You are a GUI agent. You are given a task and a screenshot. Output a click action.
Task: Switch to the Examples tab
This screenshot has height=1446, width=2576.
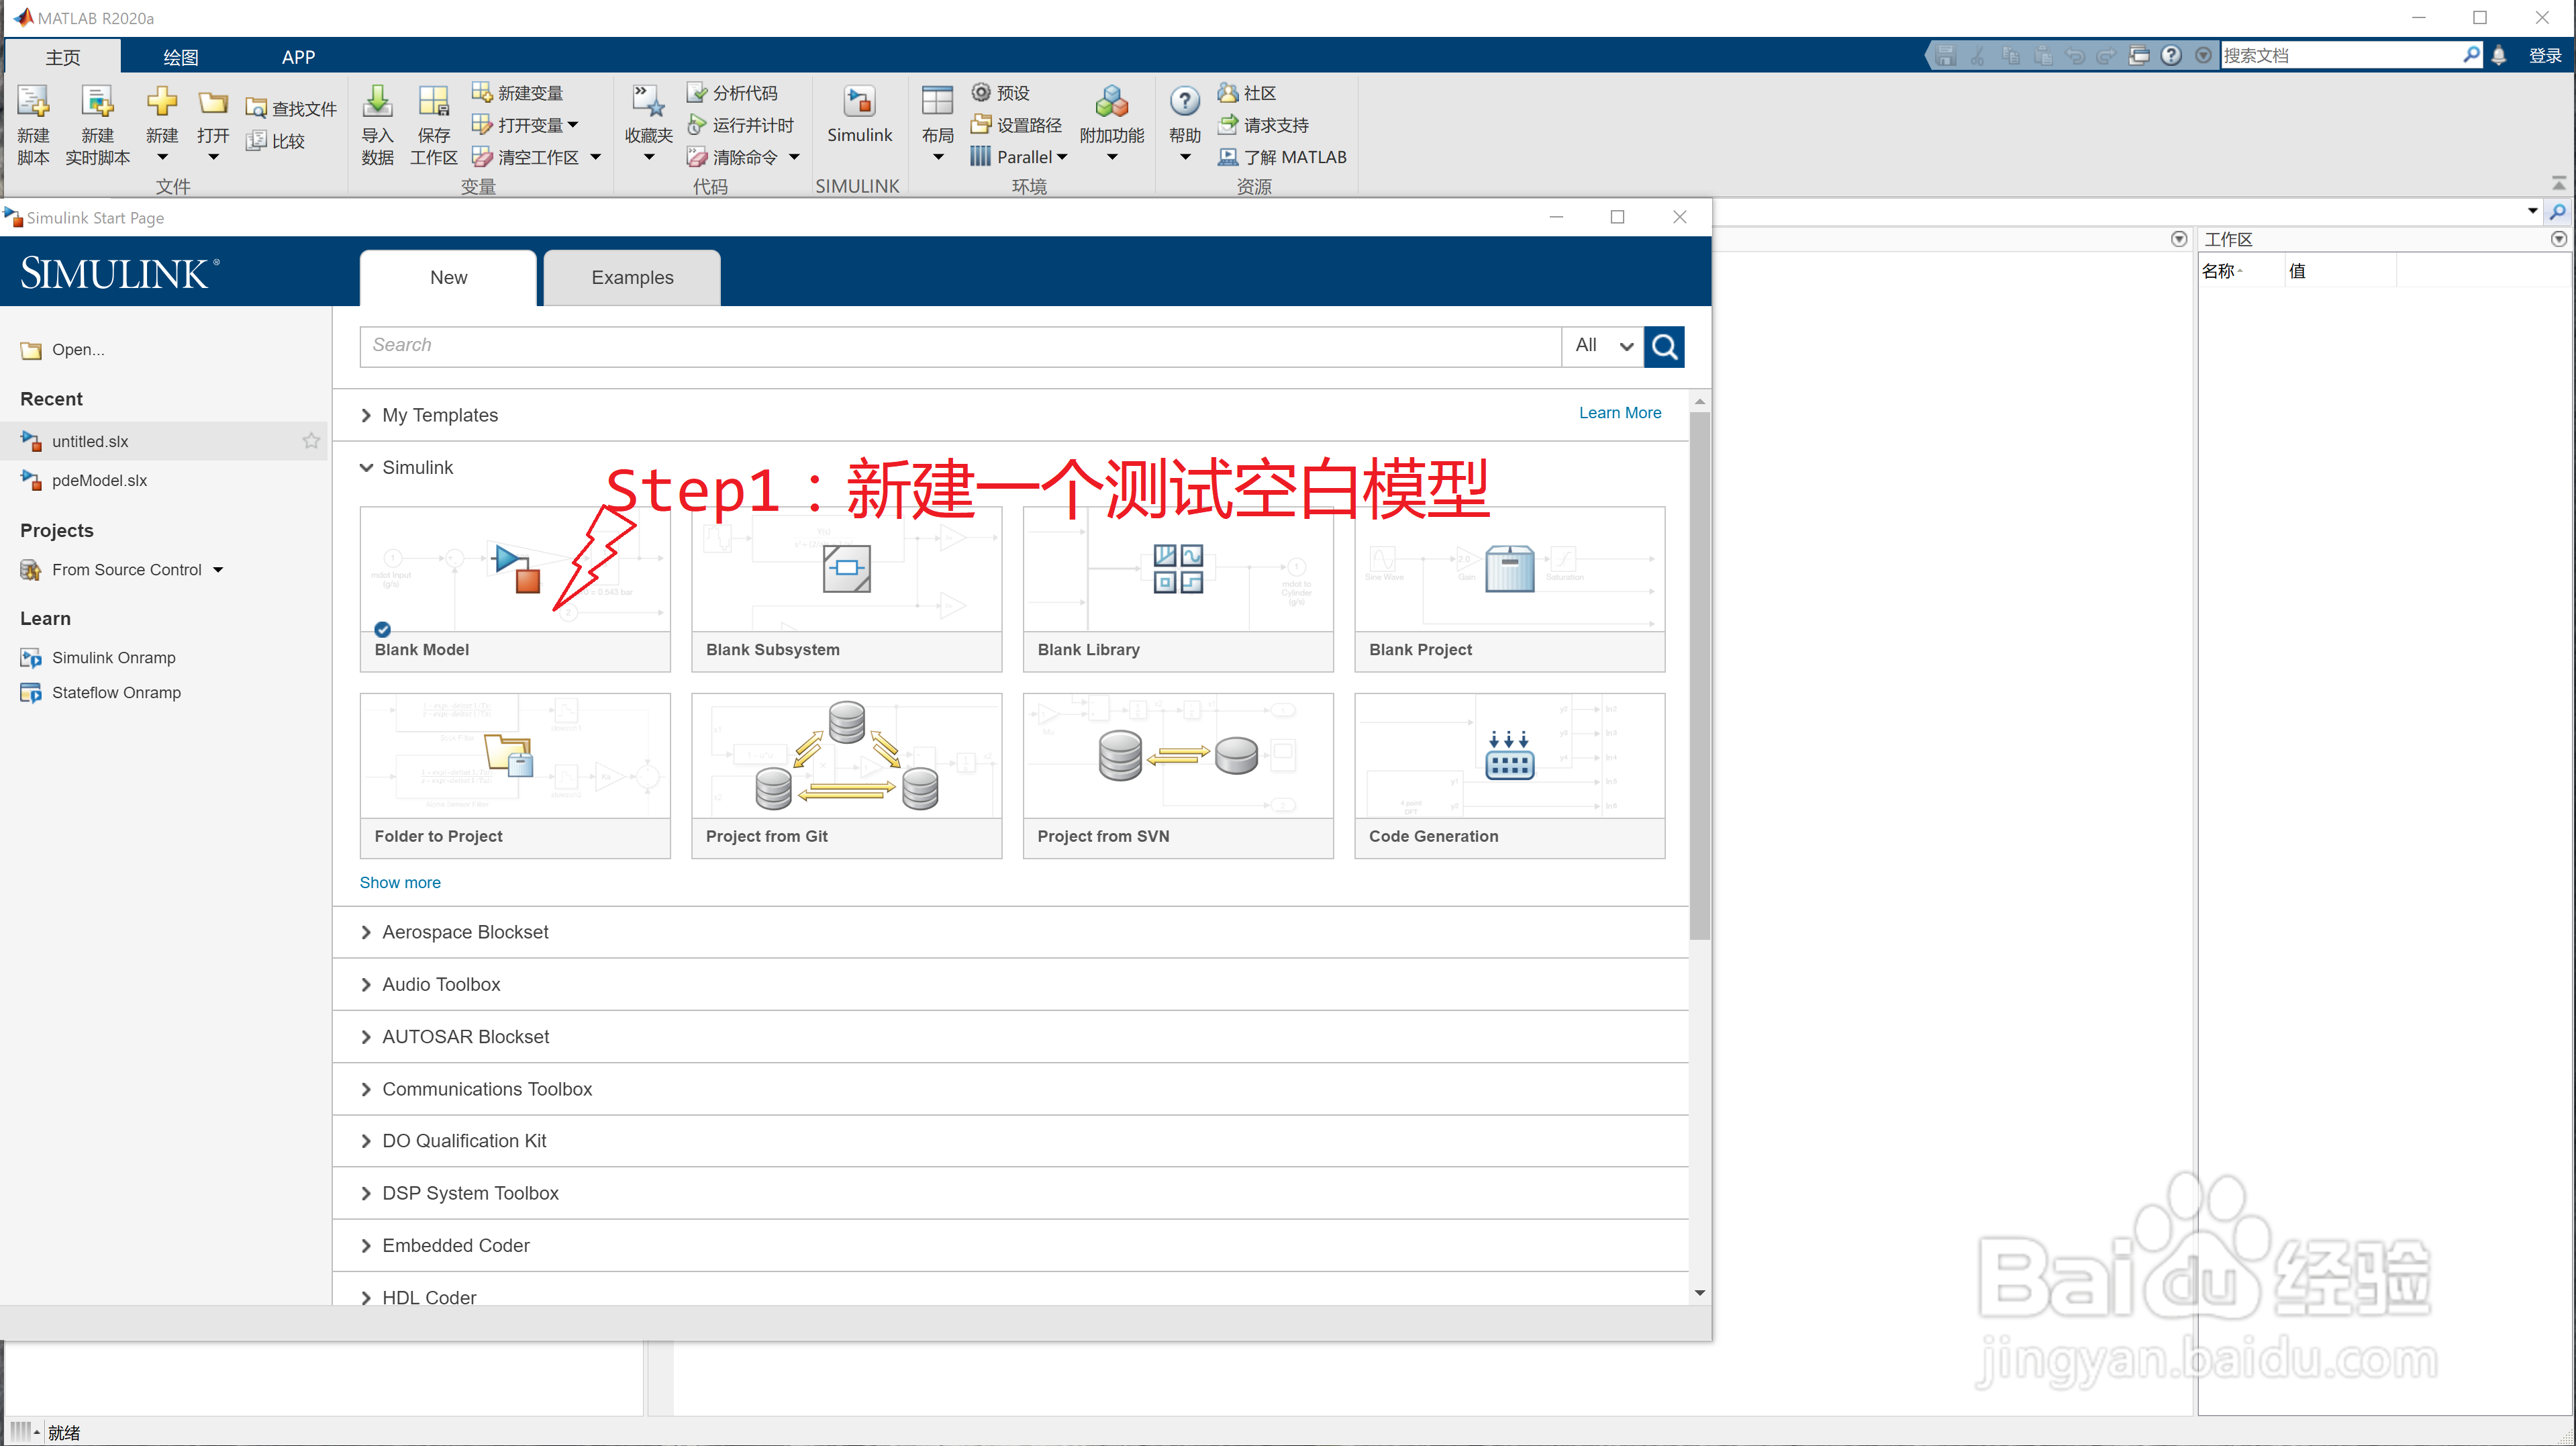pos(632,277)
